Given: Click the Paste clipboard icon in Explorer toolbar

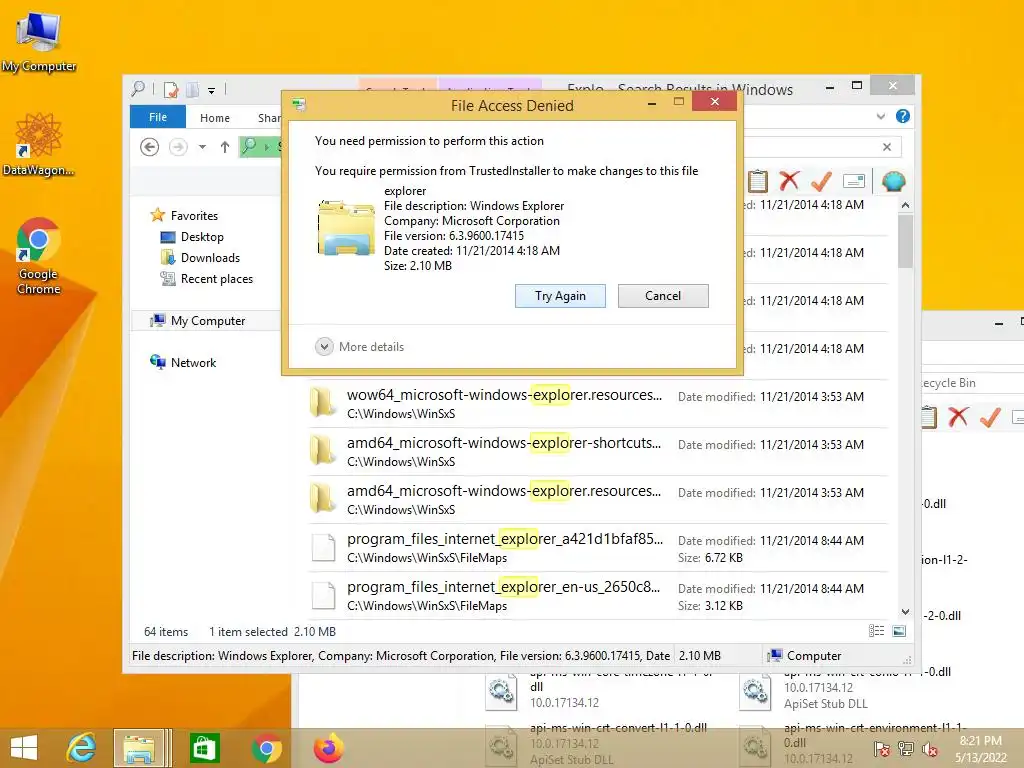Looking at the screenshot, I should point(758,181).
